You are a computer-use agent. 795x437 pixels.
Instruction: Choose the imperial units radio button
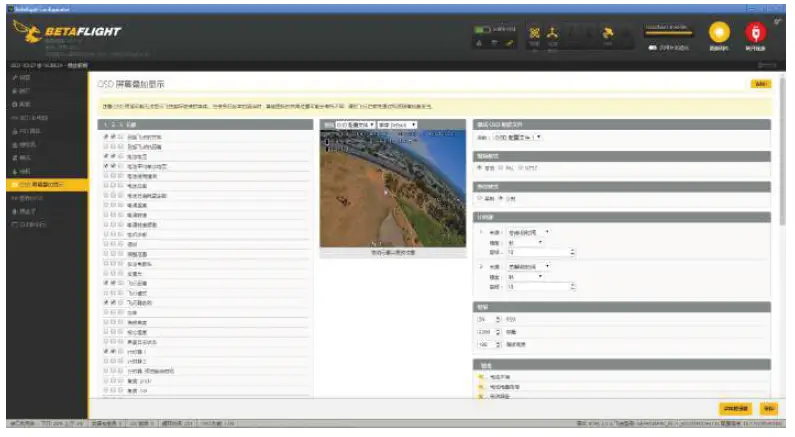coord(480,198)
